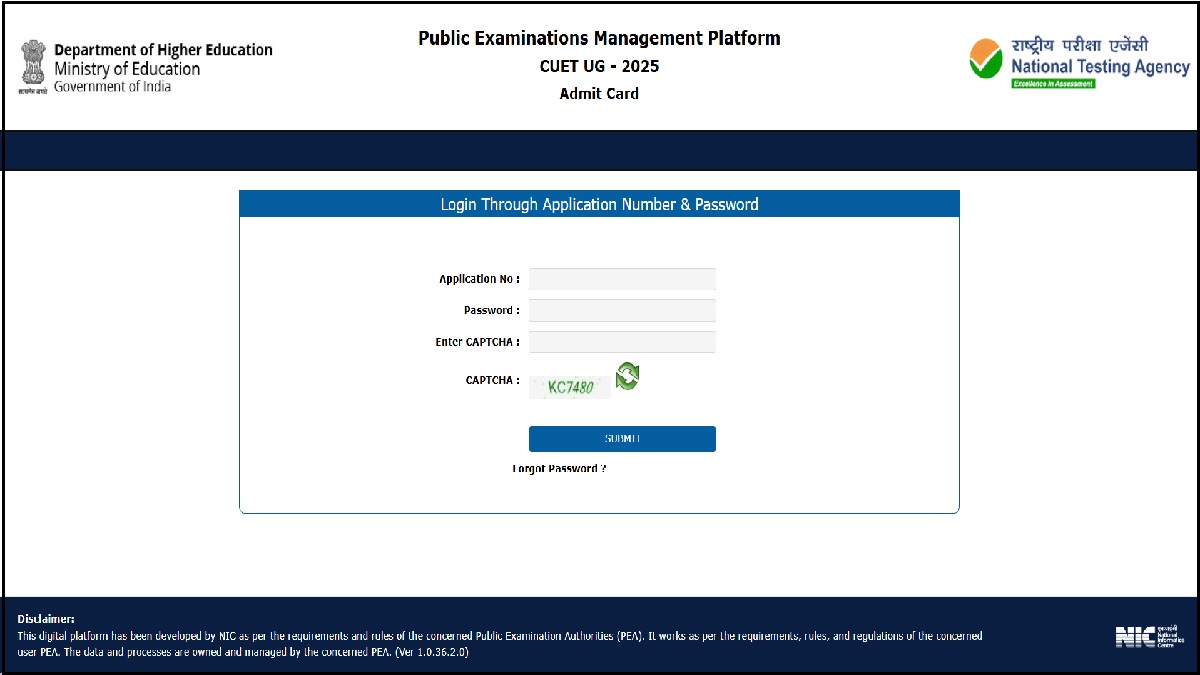Viewport: 1200px width, 675px height.
Task: Click the Password label
Action: click(491, 310)
